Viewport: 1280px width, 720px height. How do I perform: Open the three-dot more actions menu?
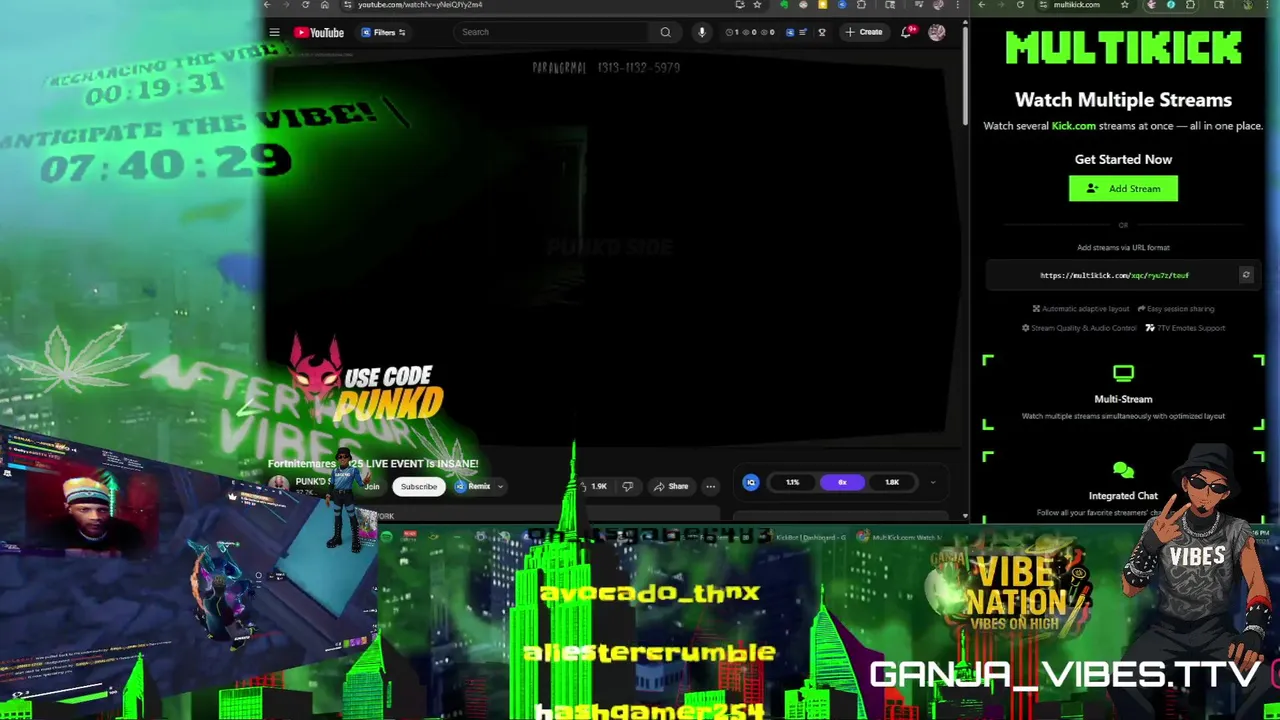tap(710, 487)
